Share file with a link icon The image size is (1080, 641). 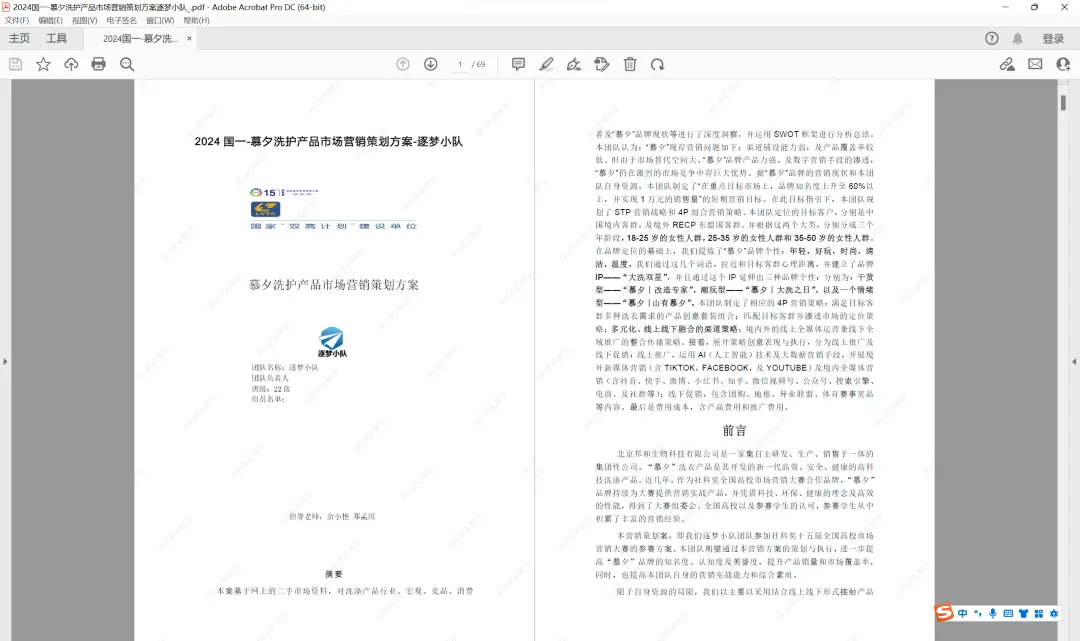click(x=1006, y=64)
